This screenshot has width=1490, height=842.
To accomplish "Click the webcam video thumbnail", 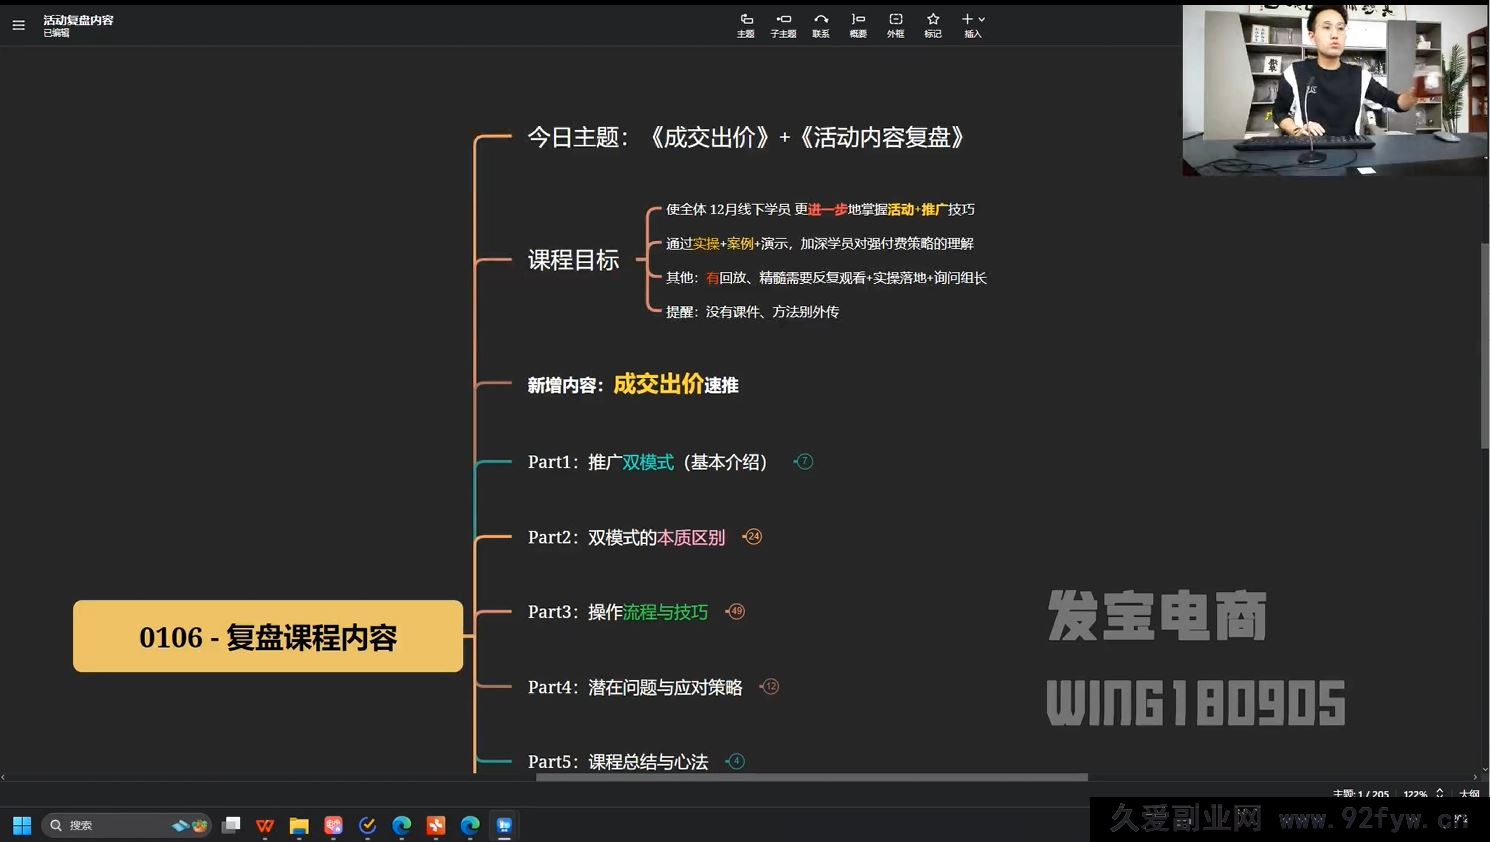I will click(1334, 89).
